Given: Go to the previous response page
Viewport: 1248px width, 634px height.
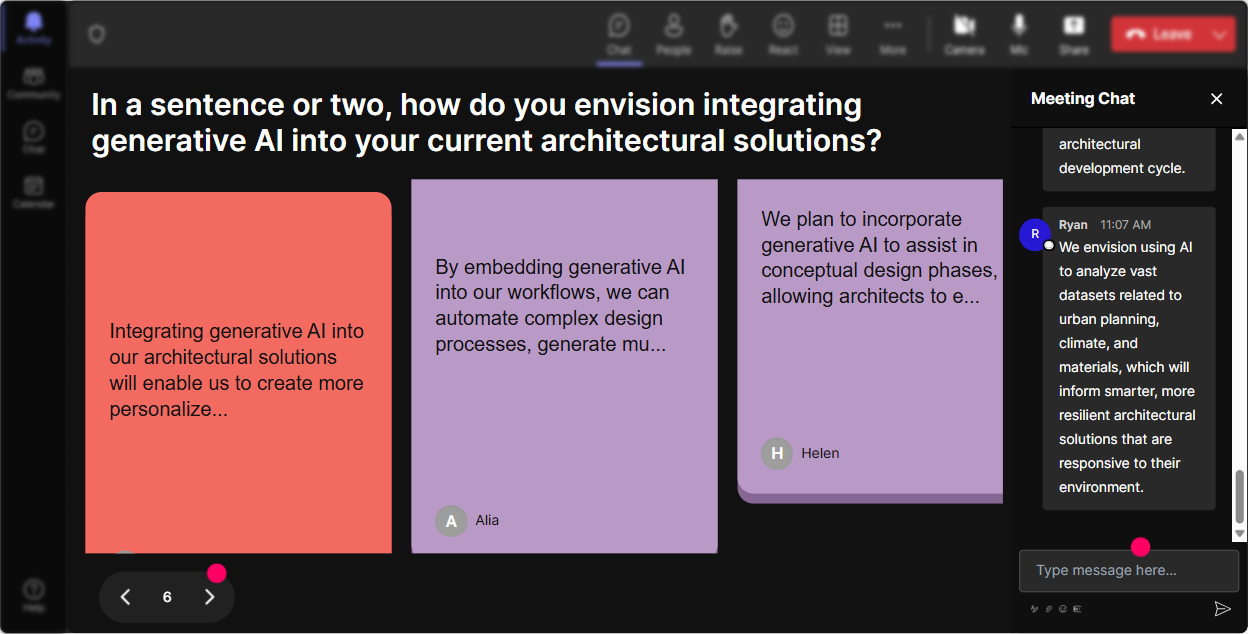Looking at the screenshot, I should pos(126,597).
